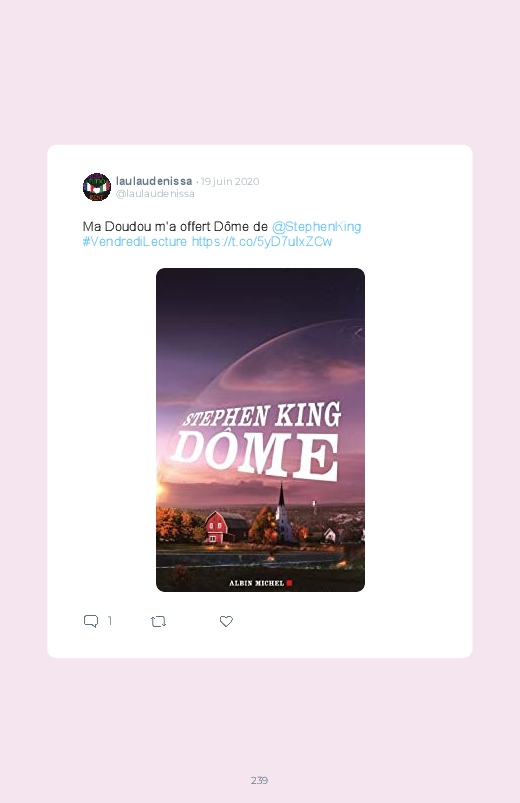Click the grey @laulaudenissa handle

click(155, 194)
